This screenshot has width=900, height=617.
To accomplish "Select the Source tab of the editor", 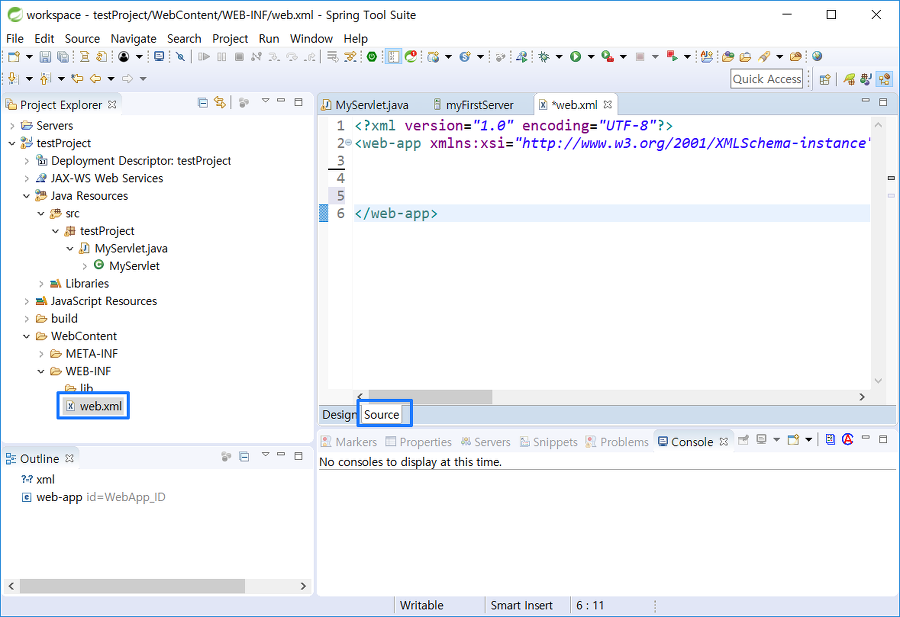I will pos(381,414).
